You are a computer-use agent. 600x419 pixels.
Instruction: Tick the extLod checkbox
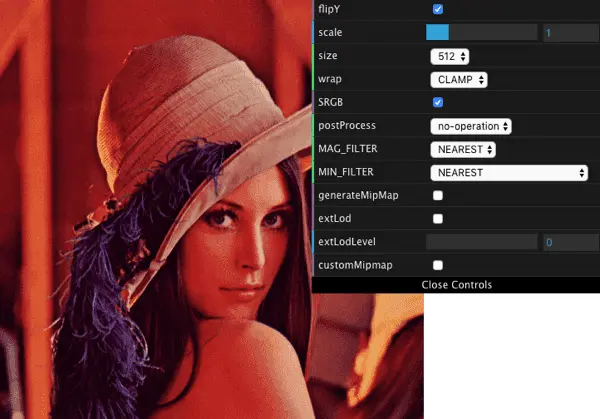438,219
